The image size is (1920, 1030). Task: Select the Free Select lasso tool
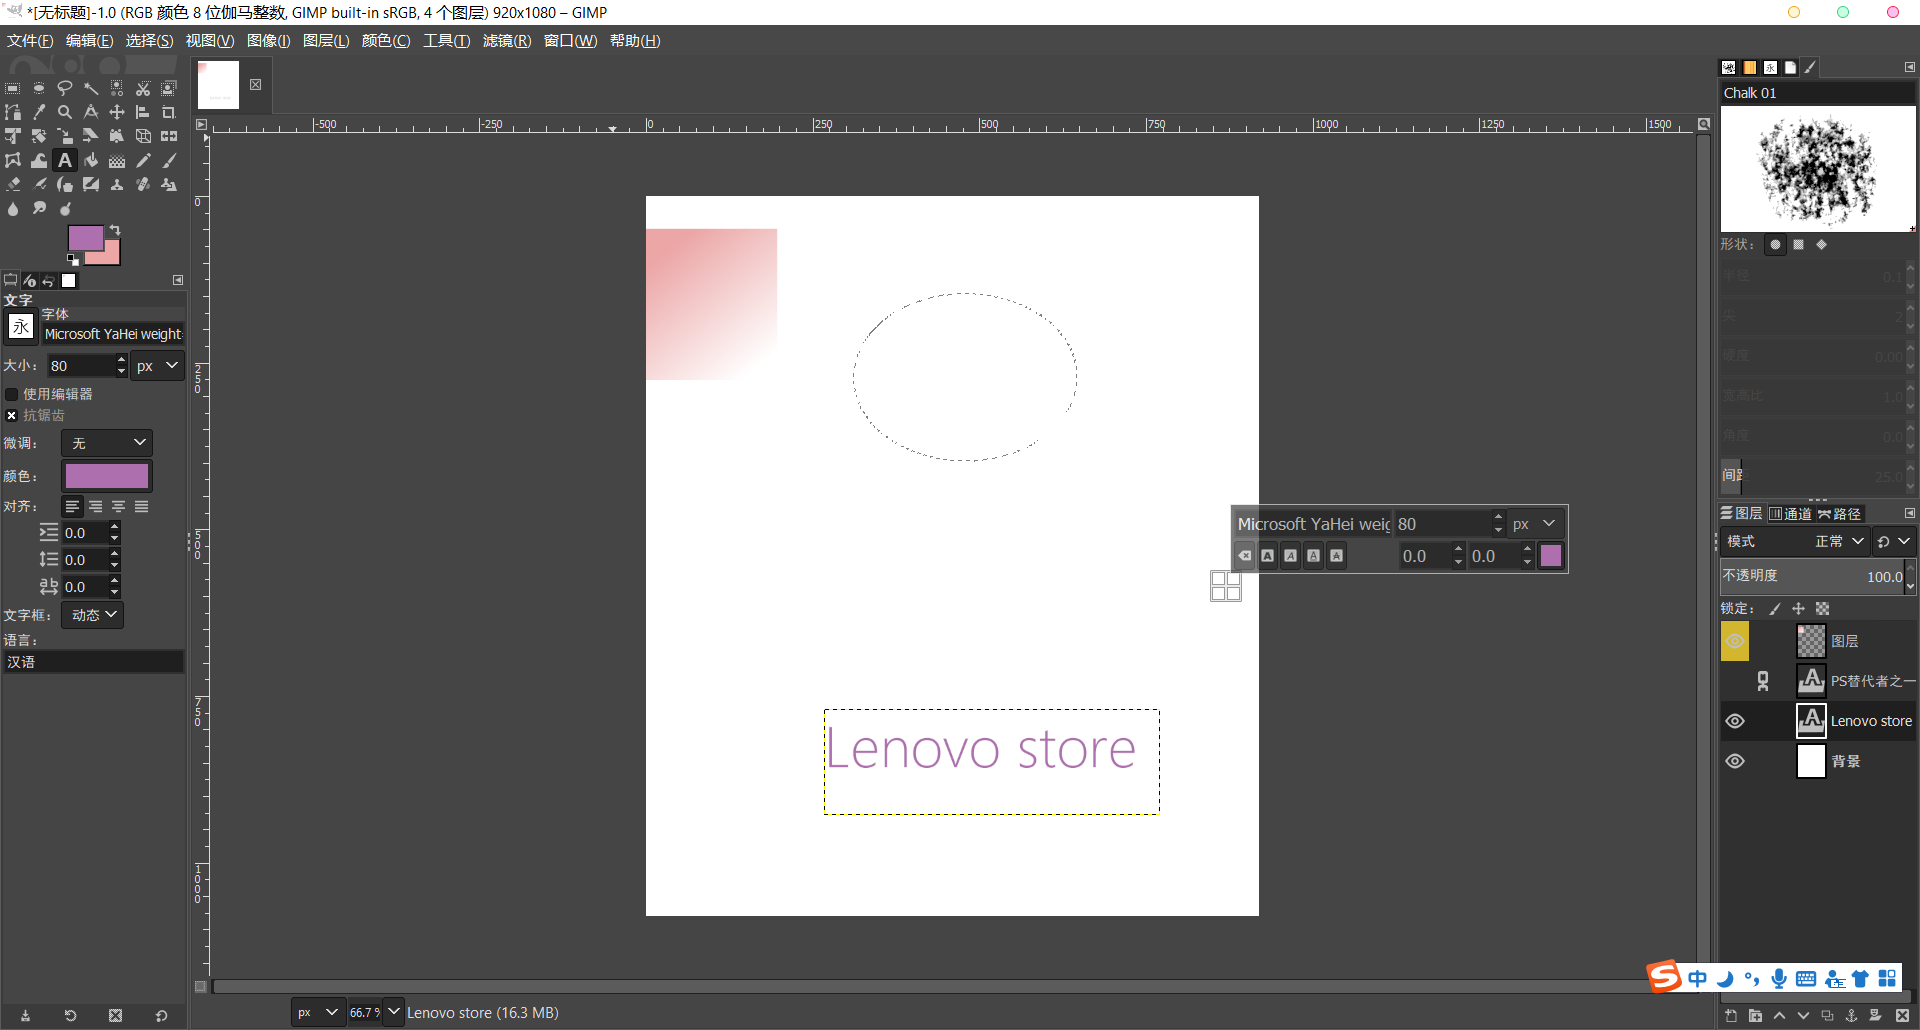pos(65,88)
